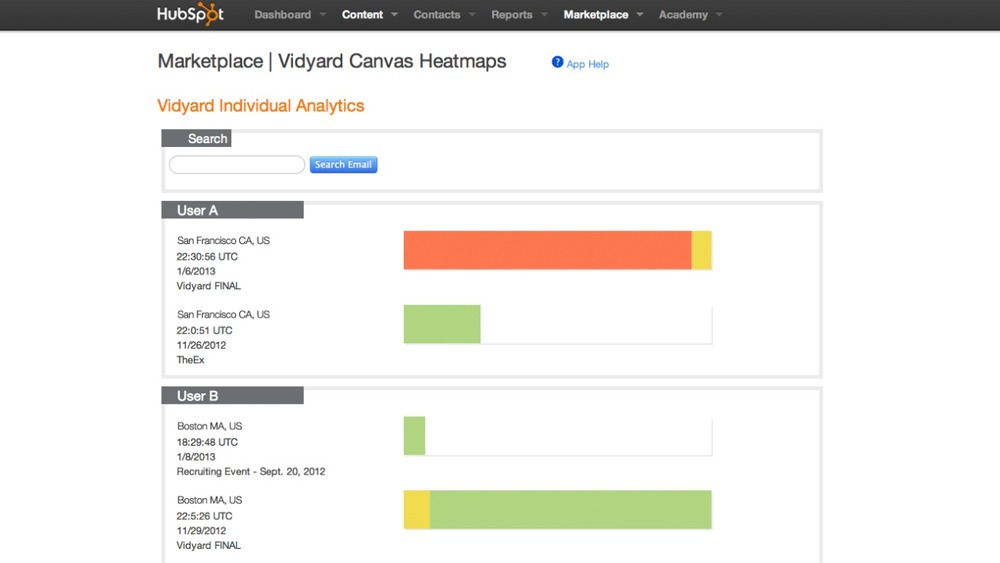Image resolution: width=1000 pixels, height=563 pixels.
Task: Open the Academy menu
Action: [683, 14]
